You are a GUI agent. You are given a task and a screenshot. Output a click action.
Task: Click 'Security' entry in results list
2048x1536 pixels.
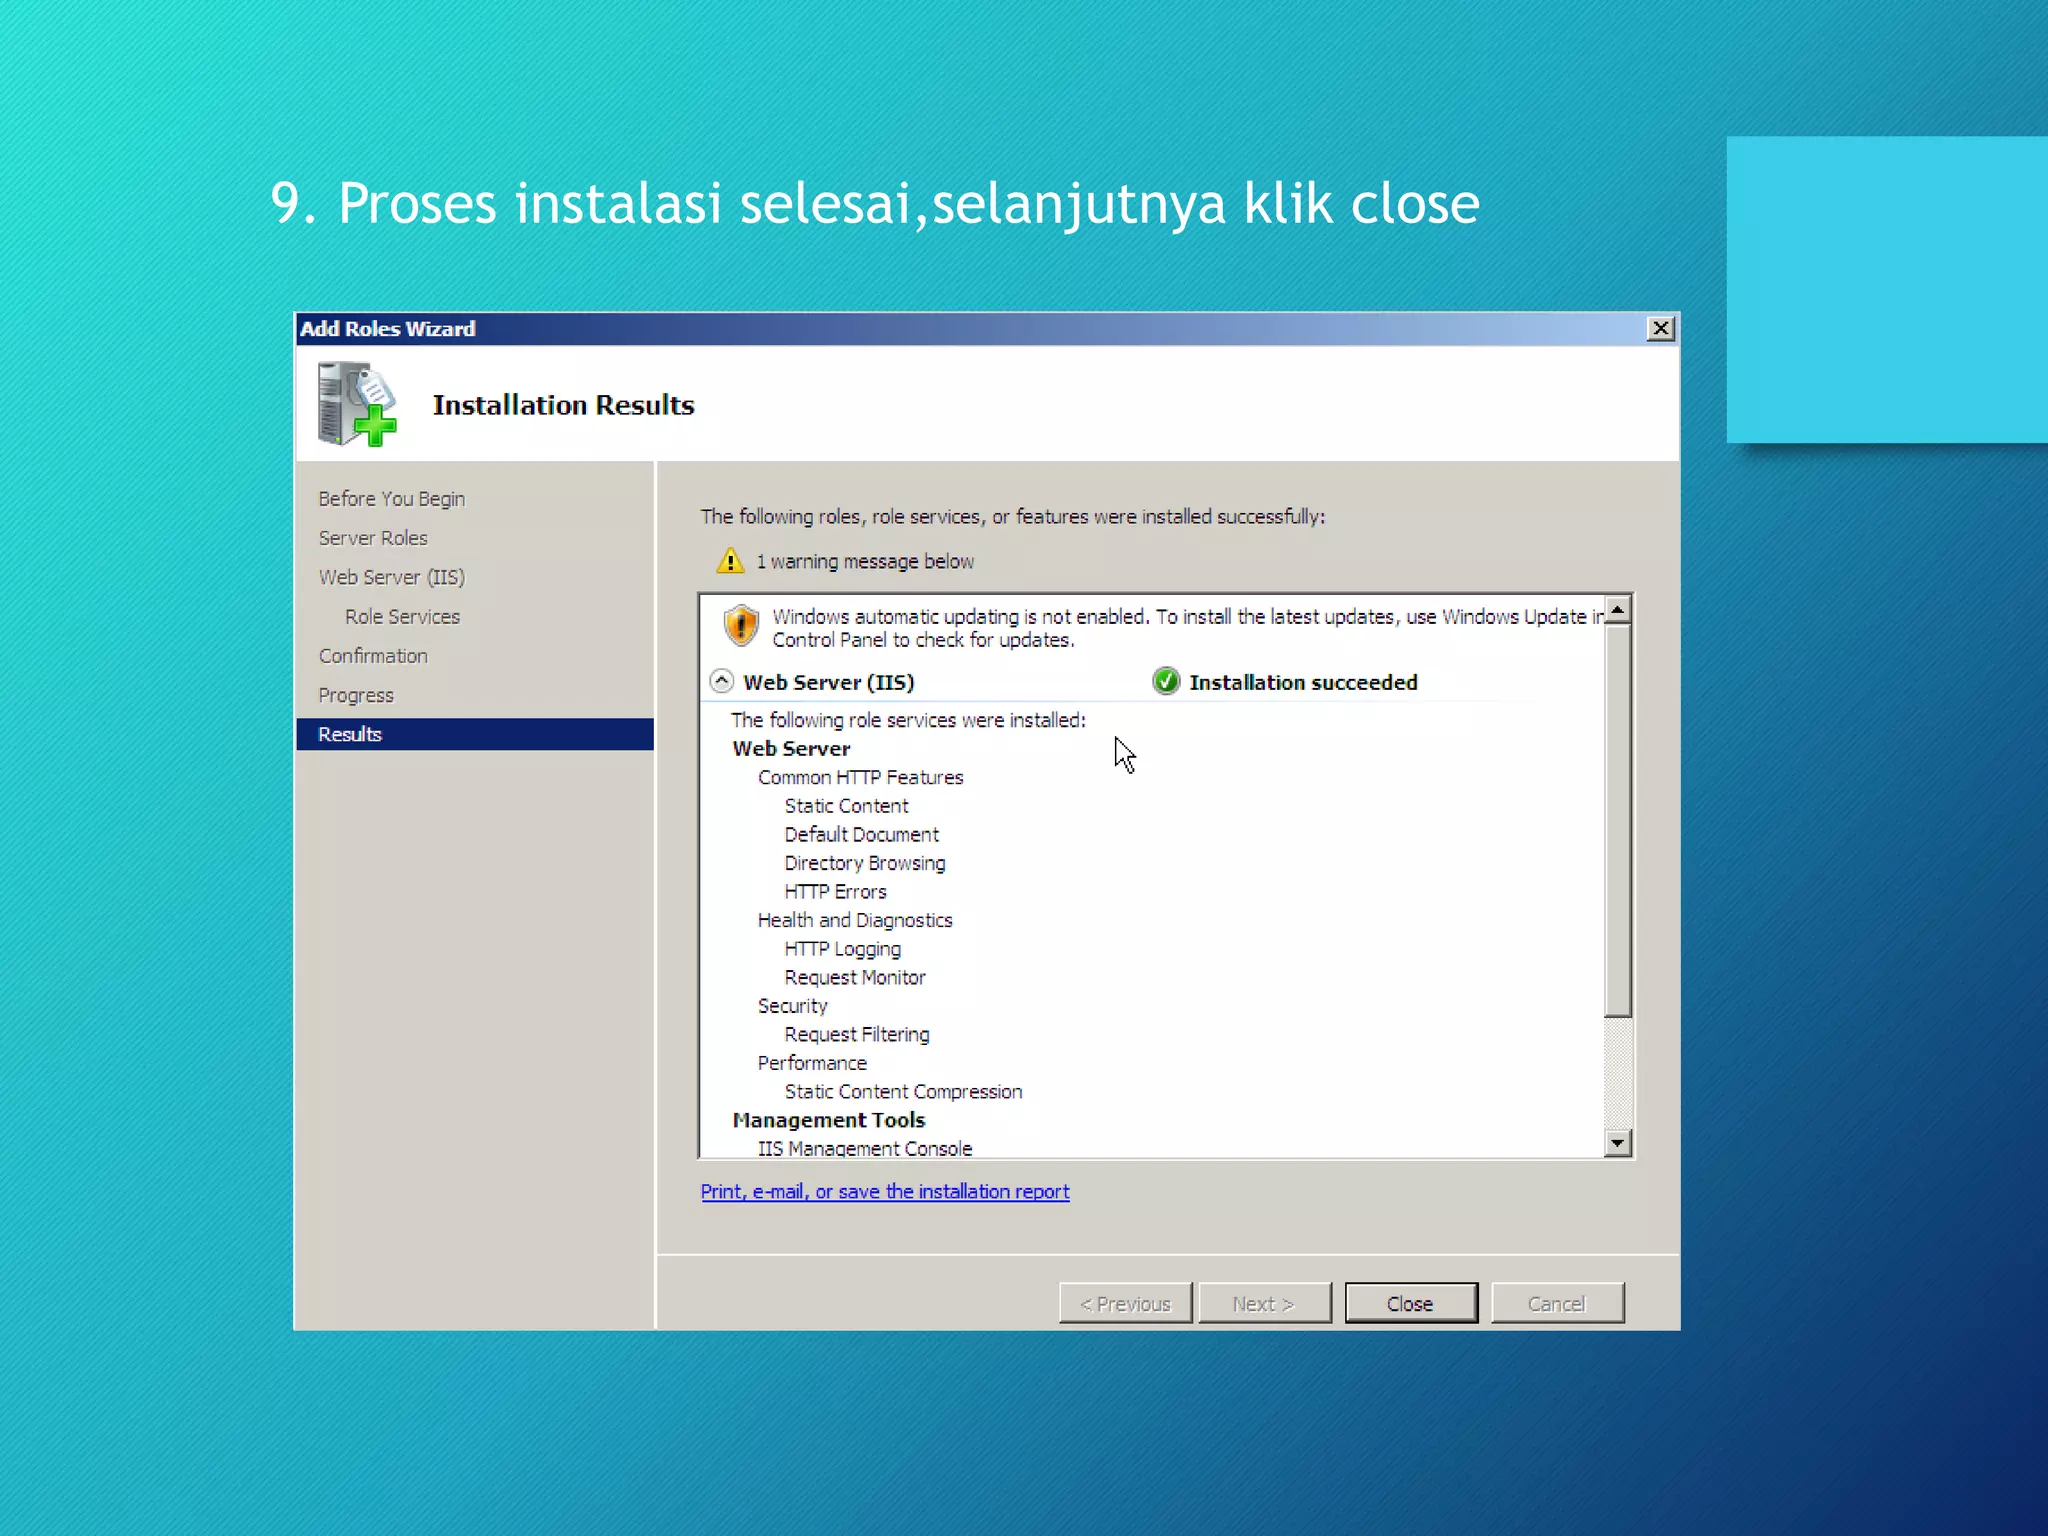[x=792, y=1006]
